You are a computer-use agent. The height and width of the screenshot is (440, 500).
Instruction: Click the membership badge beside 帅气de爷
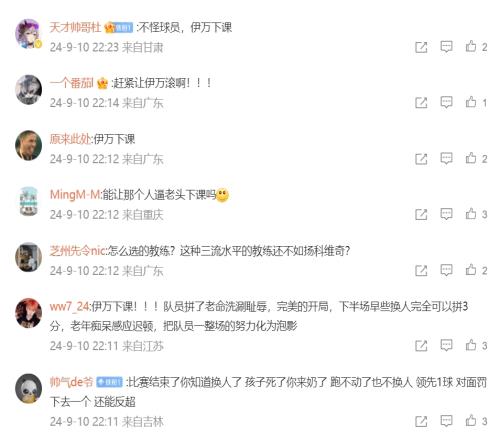tap(109, 382)
